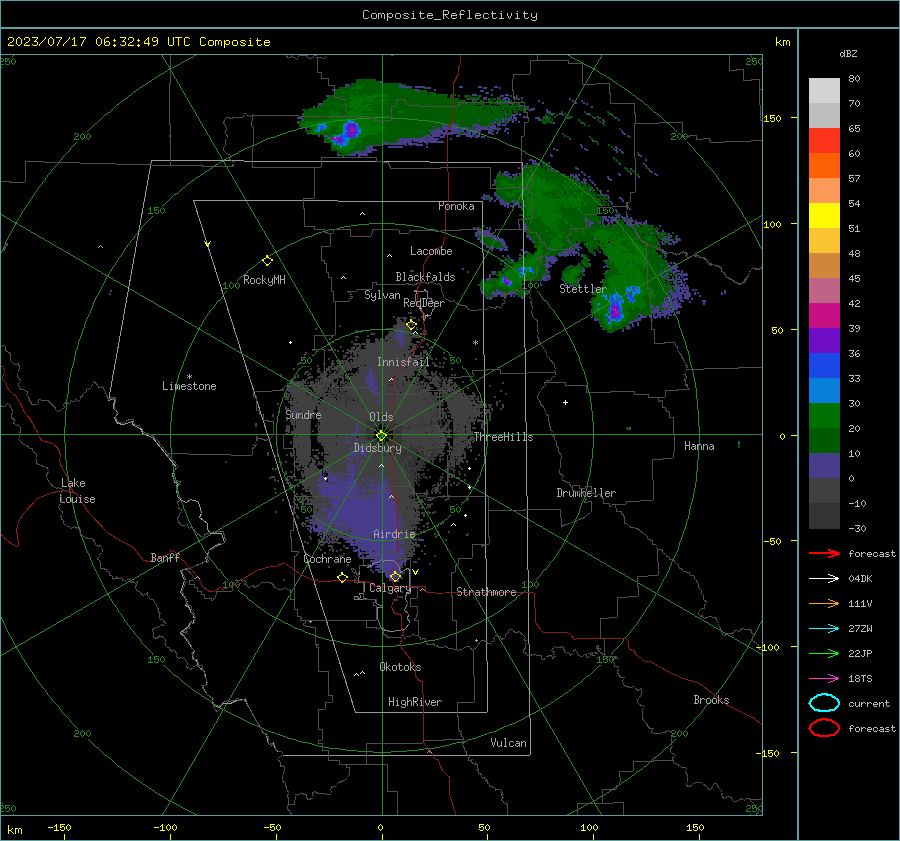Click the Calgary city label
This screenshot has height=841, width=900.
click(390, 588)
